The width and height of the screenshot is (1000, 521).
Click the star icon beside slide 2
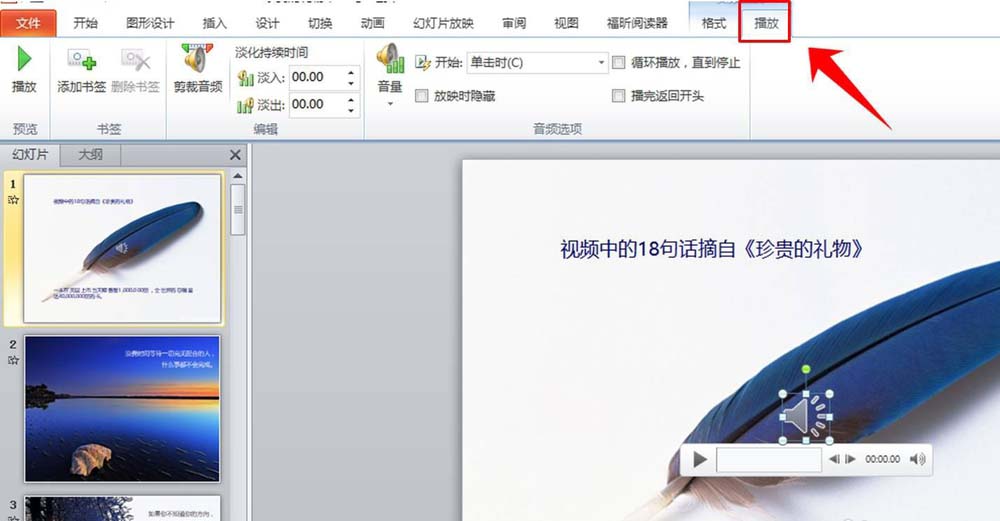13,360
